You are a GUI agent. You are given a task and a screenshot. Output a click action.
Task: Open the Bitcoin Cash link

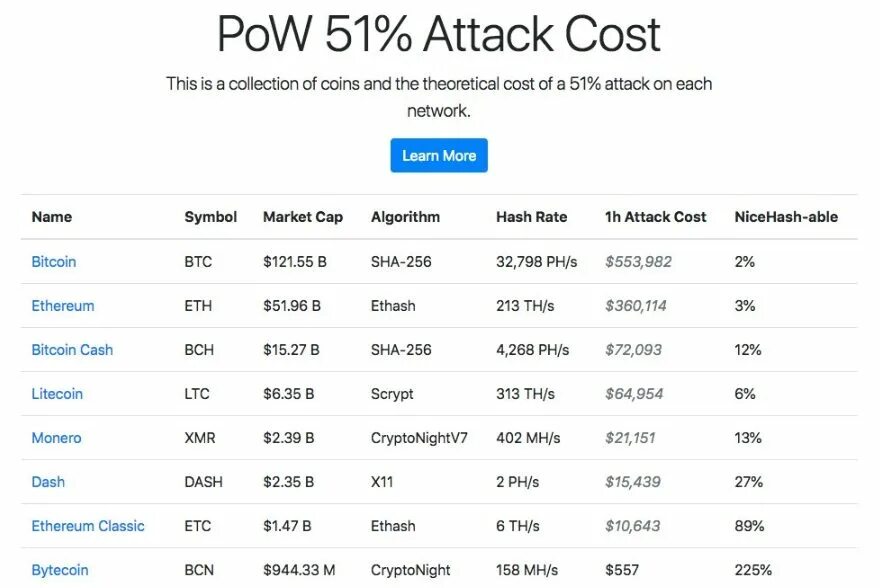[72, 350]
